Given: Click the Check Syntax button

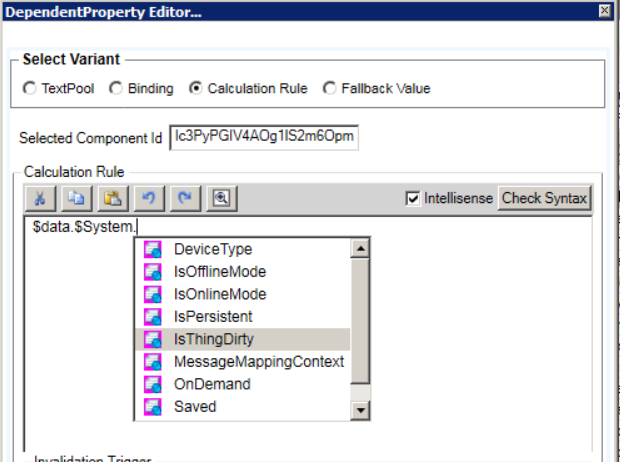Looking at the screenshot, I should coord(544,198).
